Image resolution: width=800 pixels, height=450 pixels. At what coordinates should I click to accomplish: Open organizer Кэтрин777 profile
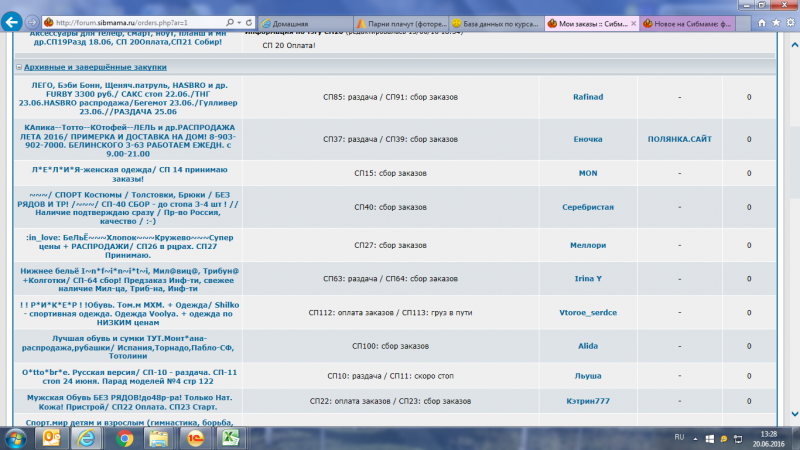(588, 401)
